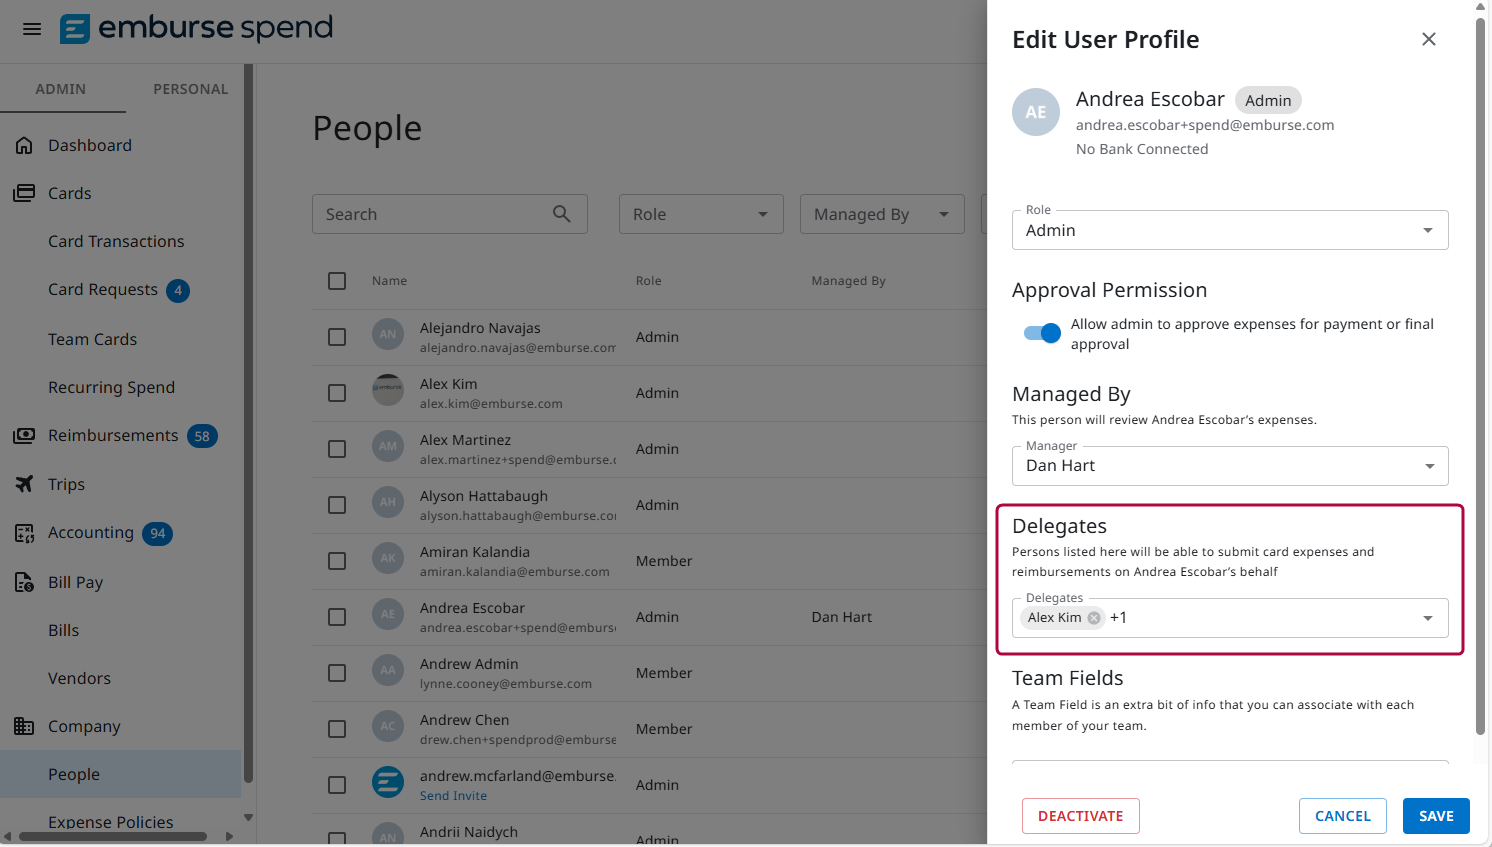
Task: Select the Bill Pay icon
Action: pyautogui.click(x=24, y=582)
